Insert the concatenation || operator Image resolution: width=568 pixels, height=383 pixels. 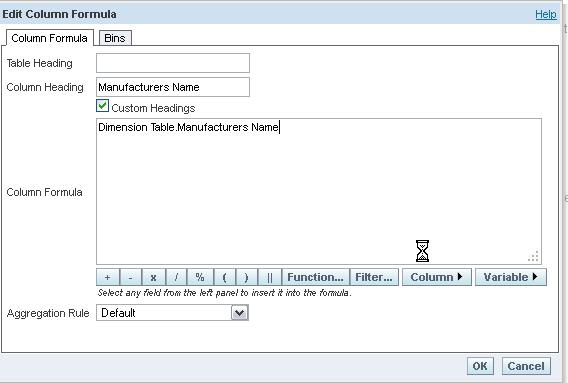[270, 277]
